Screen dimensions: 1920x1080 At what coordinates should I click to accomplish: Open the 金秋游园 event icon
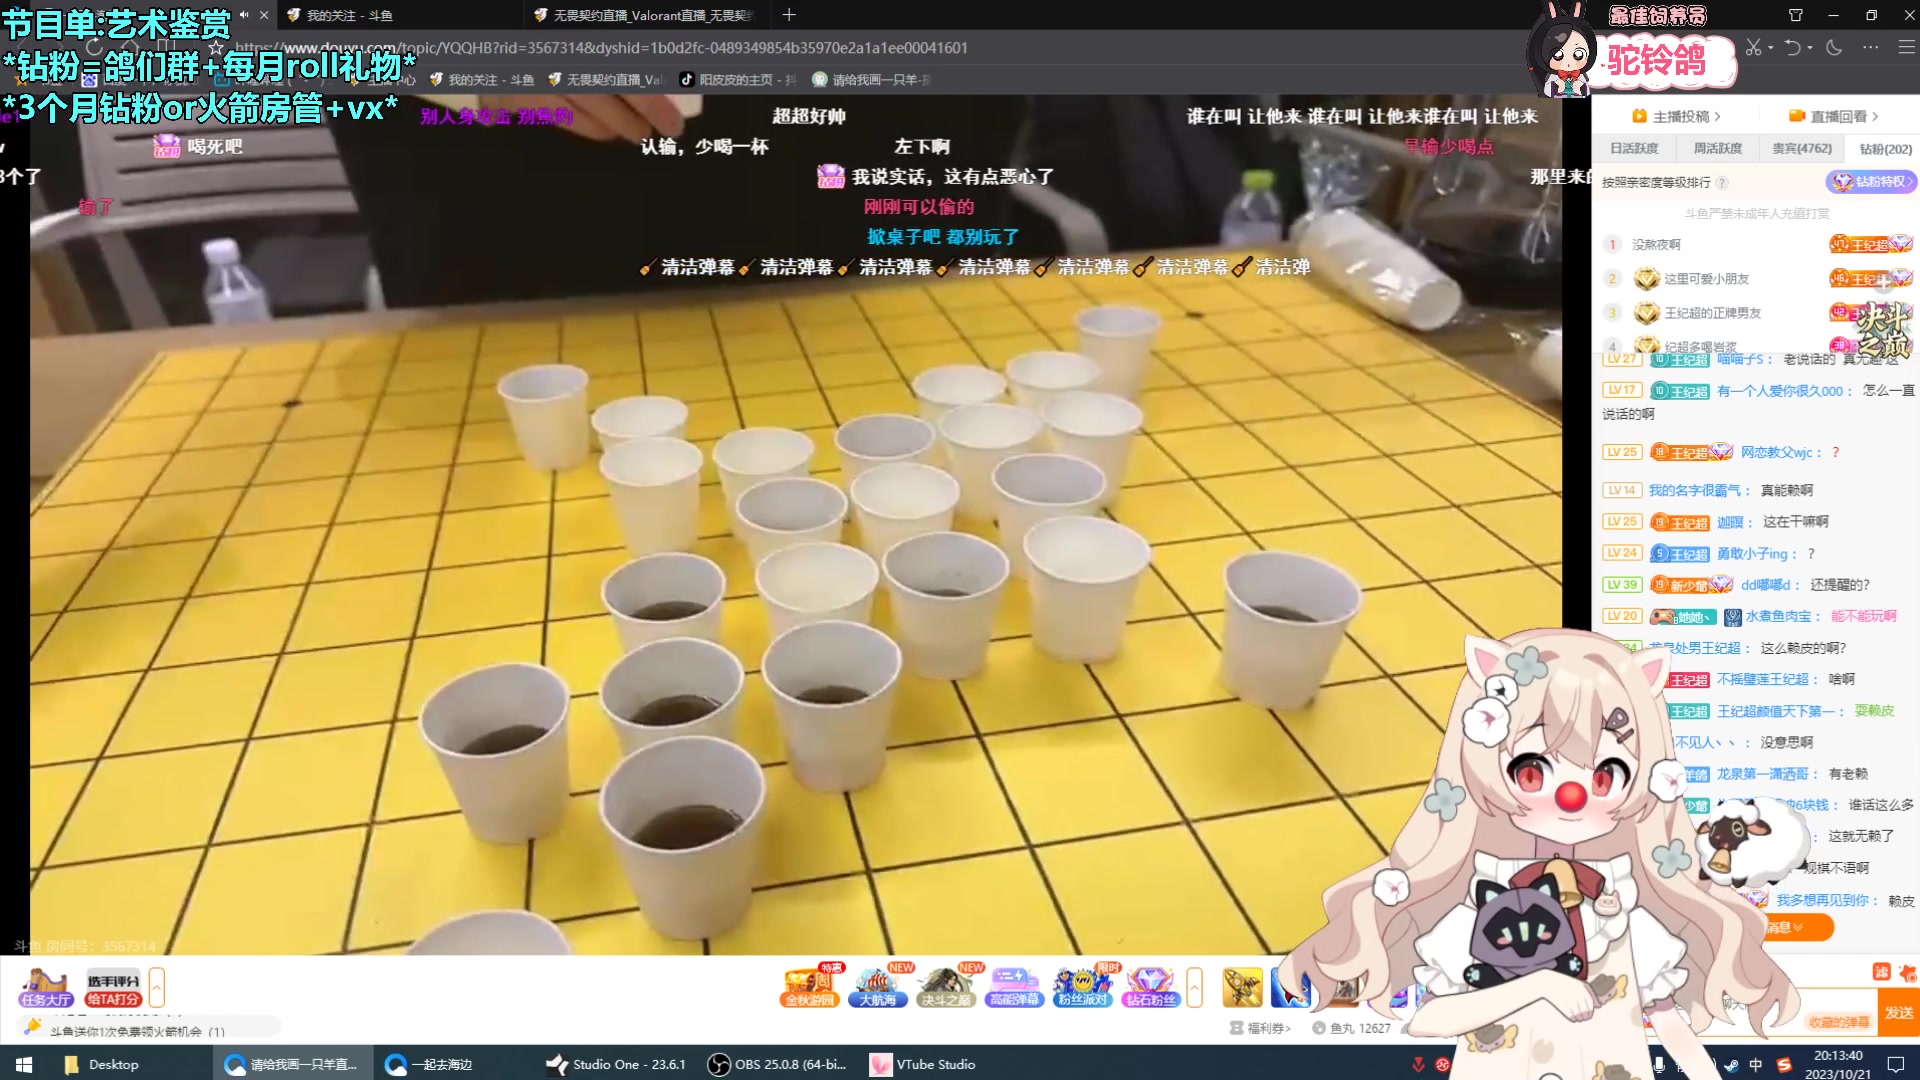[810, 986]
